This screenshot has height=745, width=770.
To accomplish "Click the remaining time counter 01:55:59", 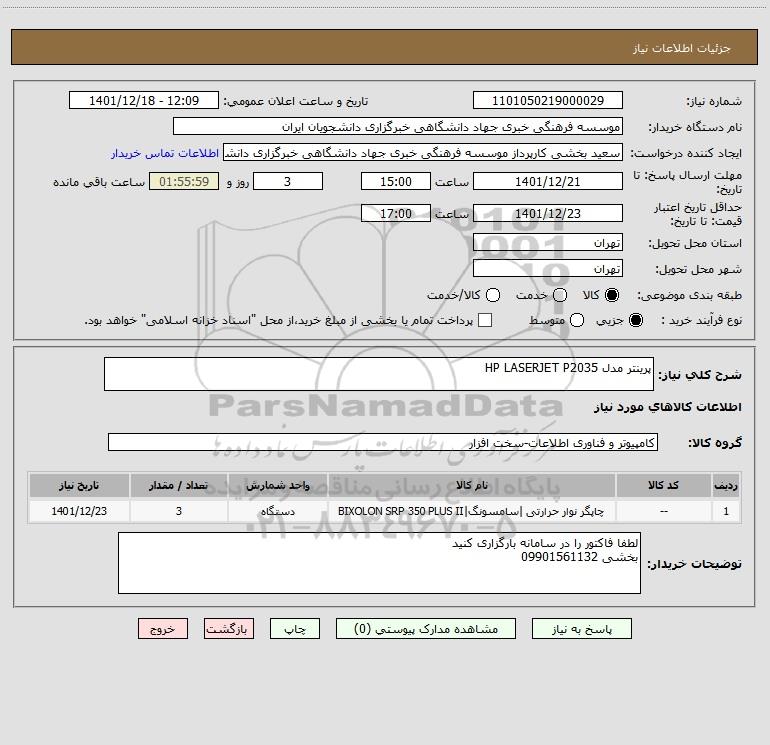I will 184,181.
